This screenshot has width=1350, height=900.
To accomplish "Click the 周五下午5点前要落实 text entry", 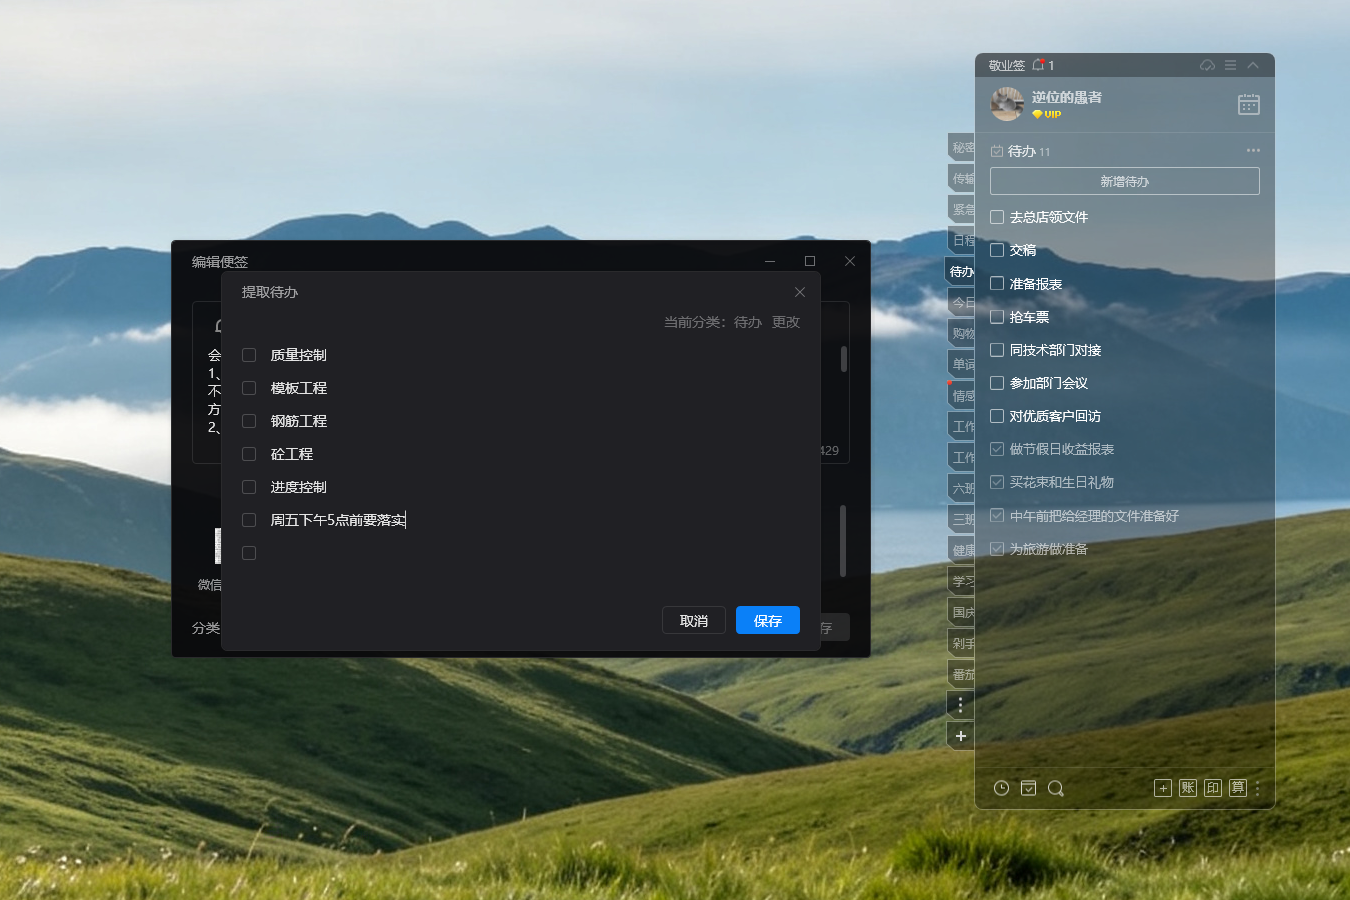I will tap(338, 520).
